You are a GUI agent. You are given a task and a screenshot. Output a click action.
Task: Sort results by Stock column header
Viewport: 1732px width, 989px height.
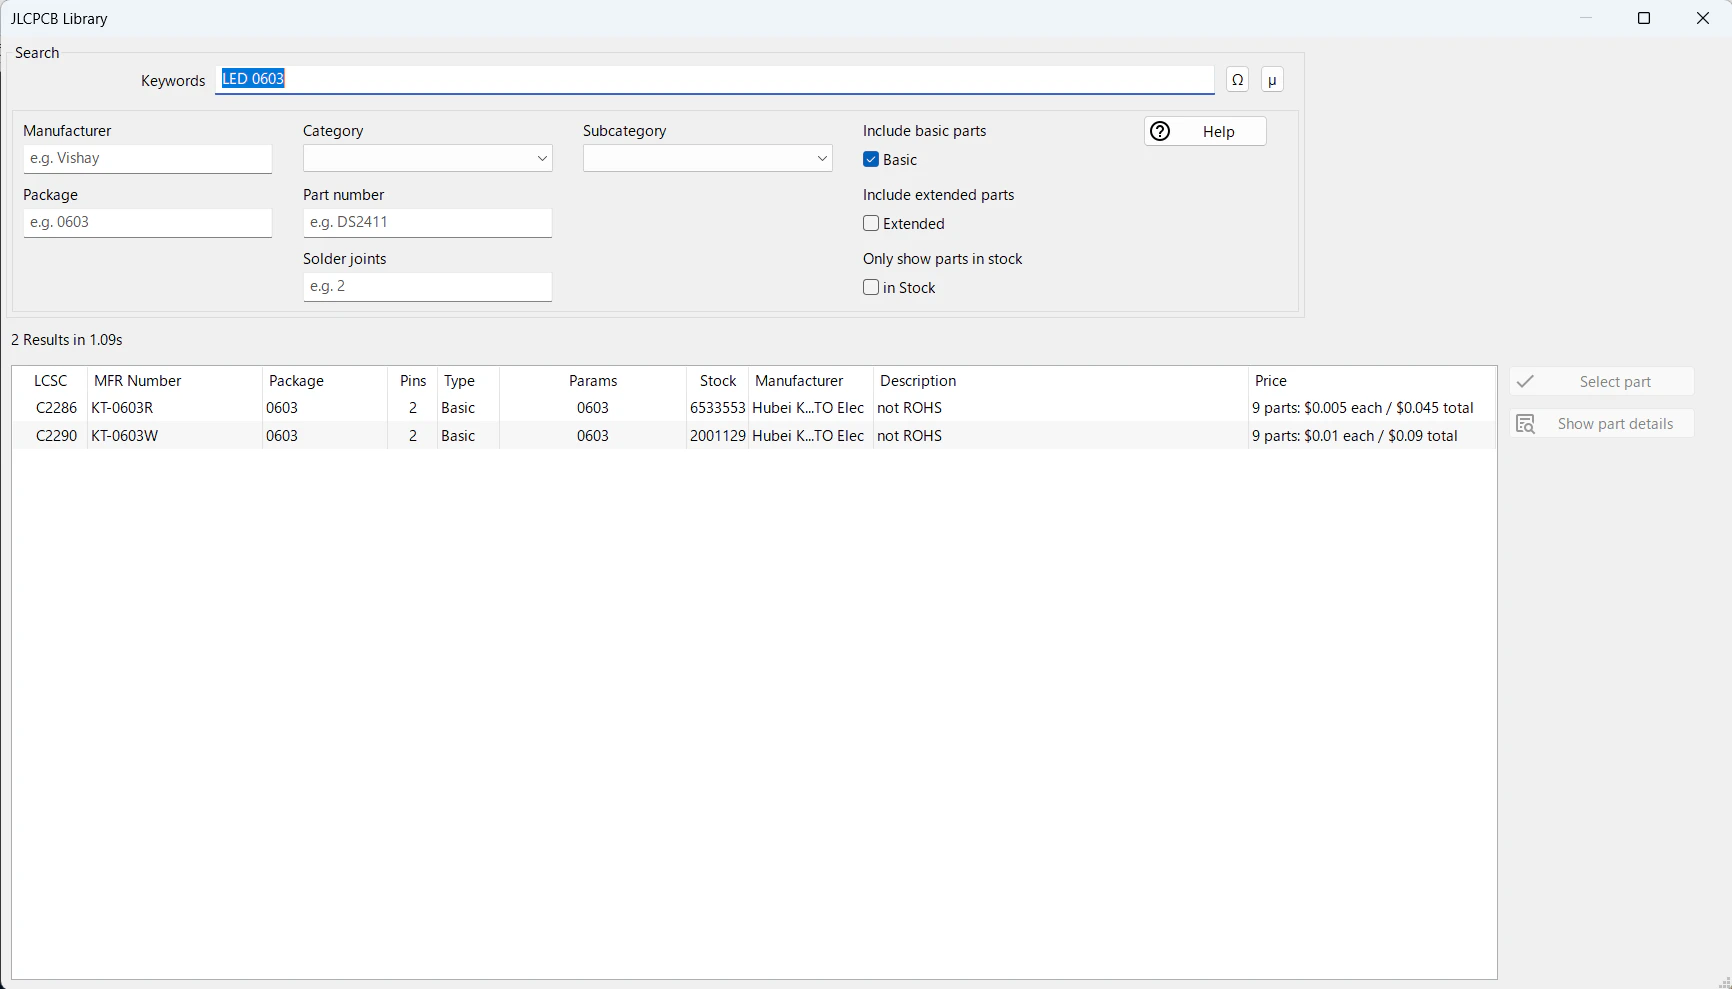point(718,381)
